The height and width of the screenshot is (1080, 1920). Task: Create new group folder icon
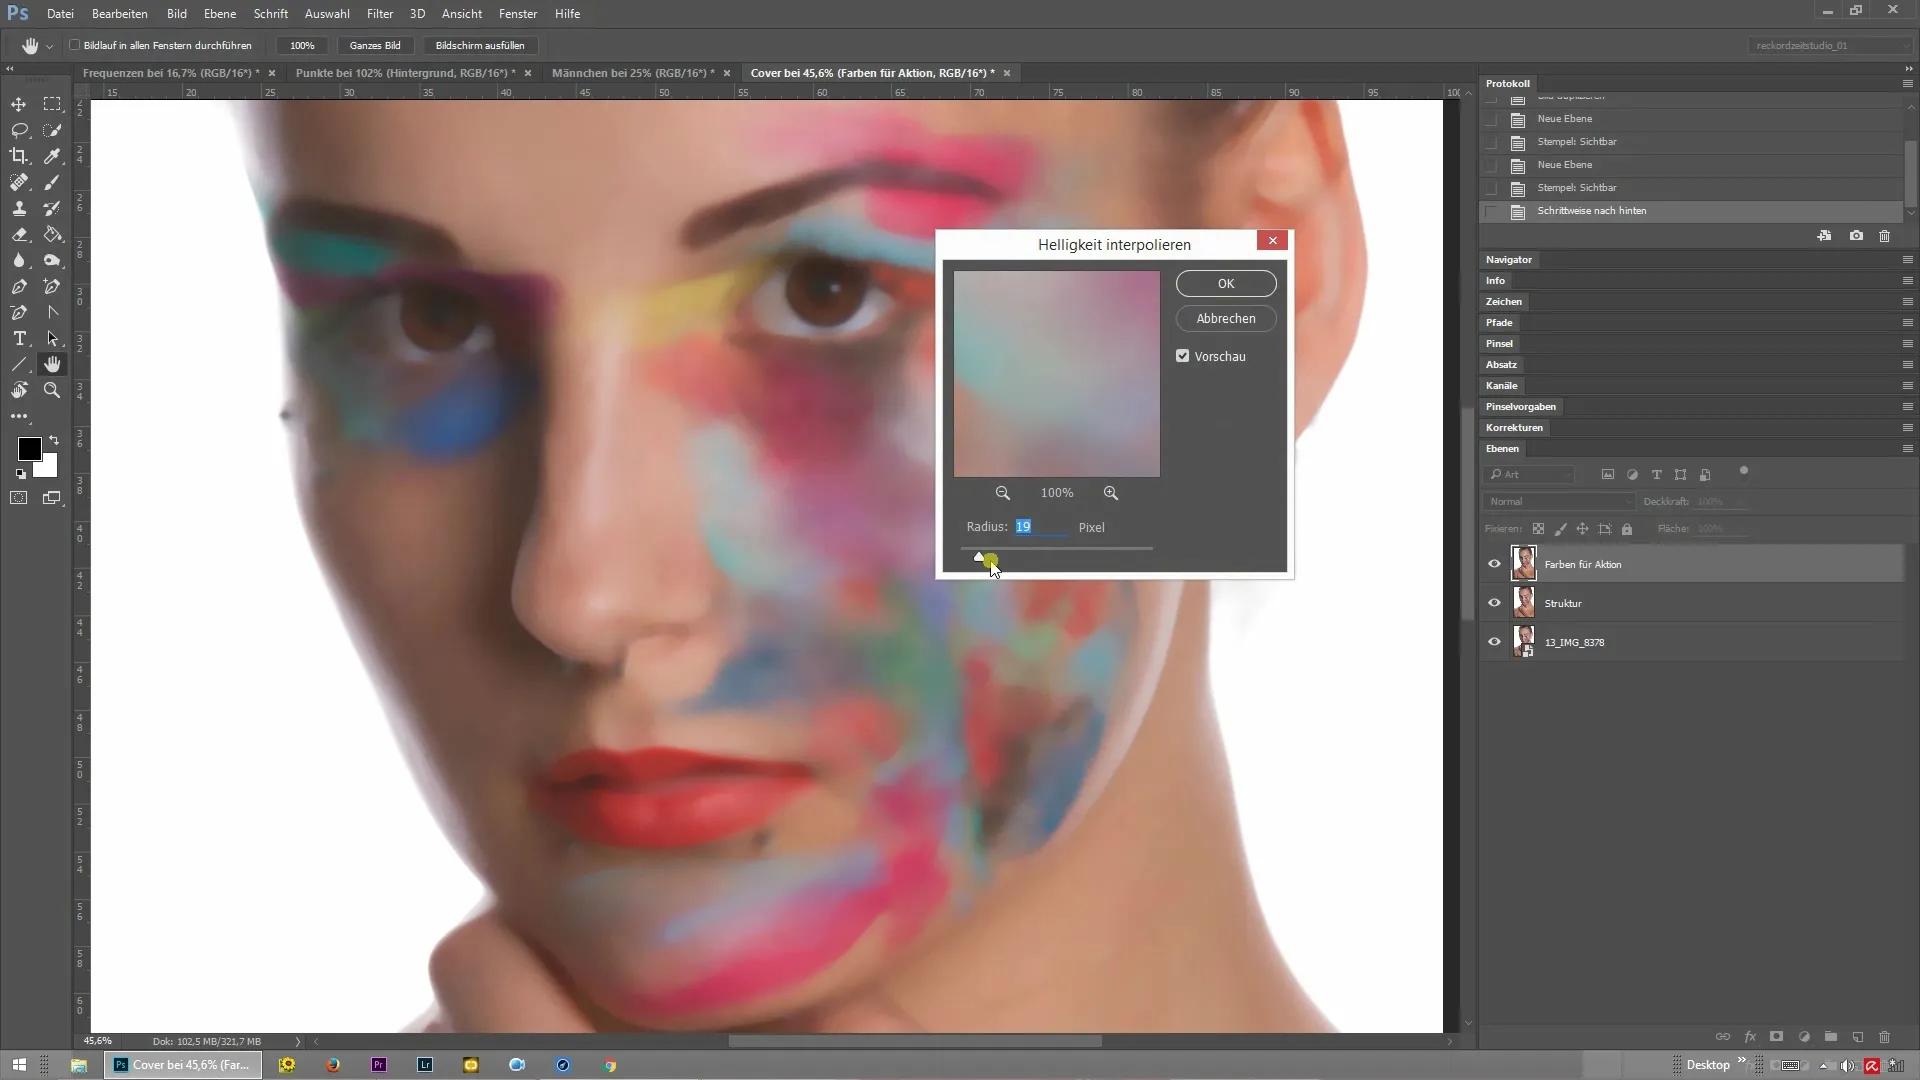tap(1831, 1037)
